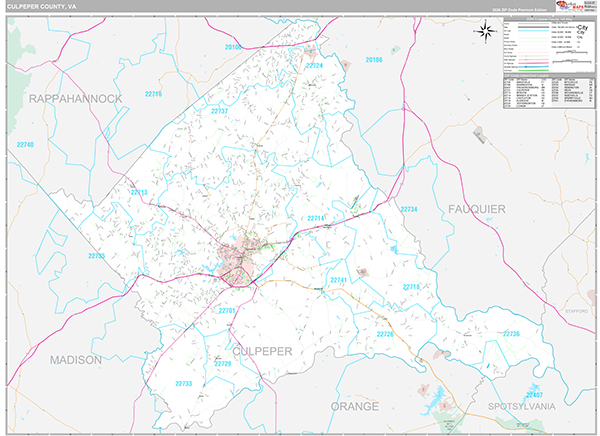Click ZIP code label 22729
The image size is (600, 436).
(x=223, y=364)
